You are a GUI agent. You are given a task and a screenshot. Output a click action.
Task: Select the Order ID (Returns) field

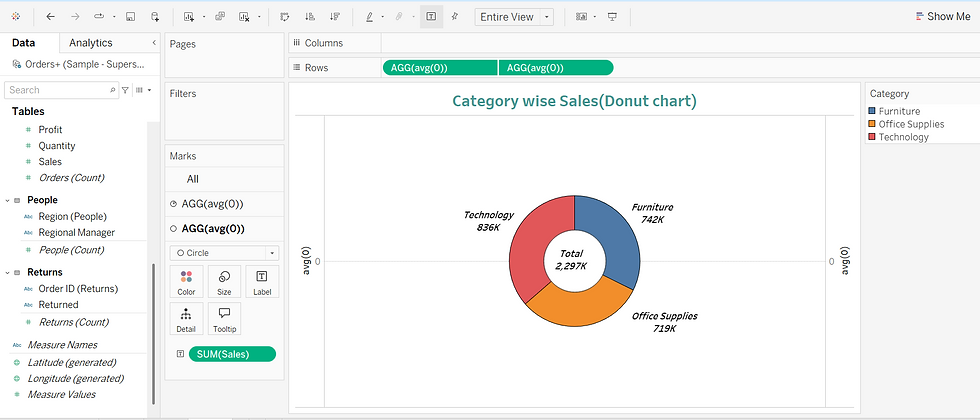78,289
